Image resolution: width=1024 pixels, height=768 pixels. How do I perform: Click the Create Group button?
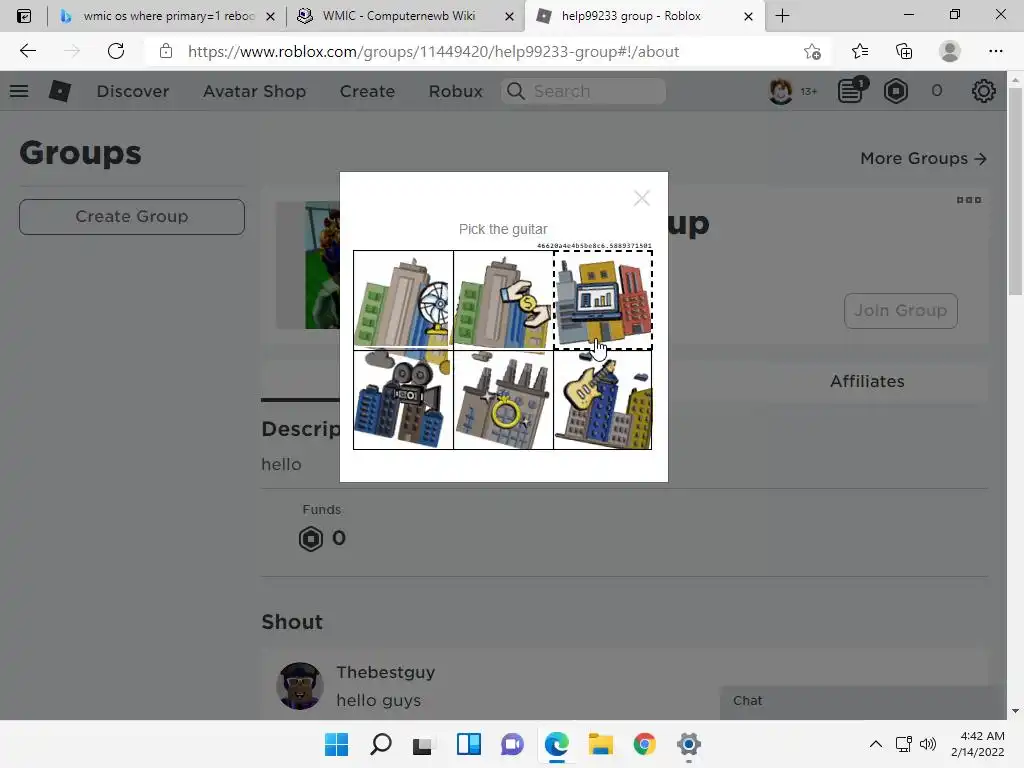point(132,217)
